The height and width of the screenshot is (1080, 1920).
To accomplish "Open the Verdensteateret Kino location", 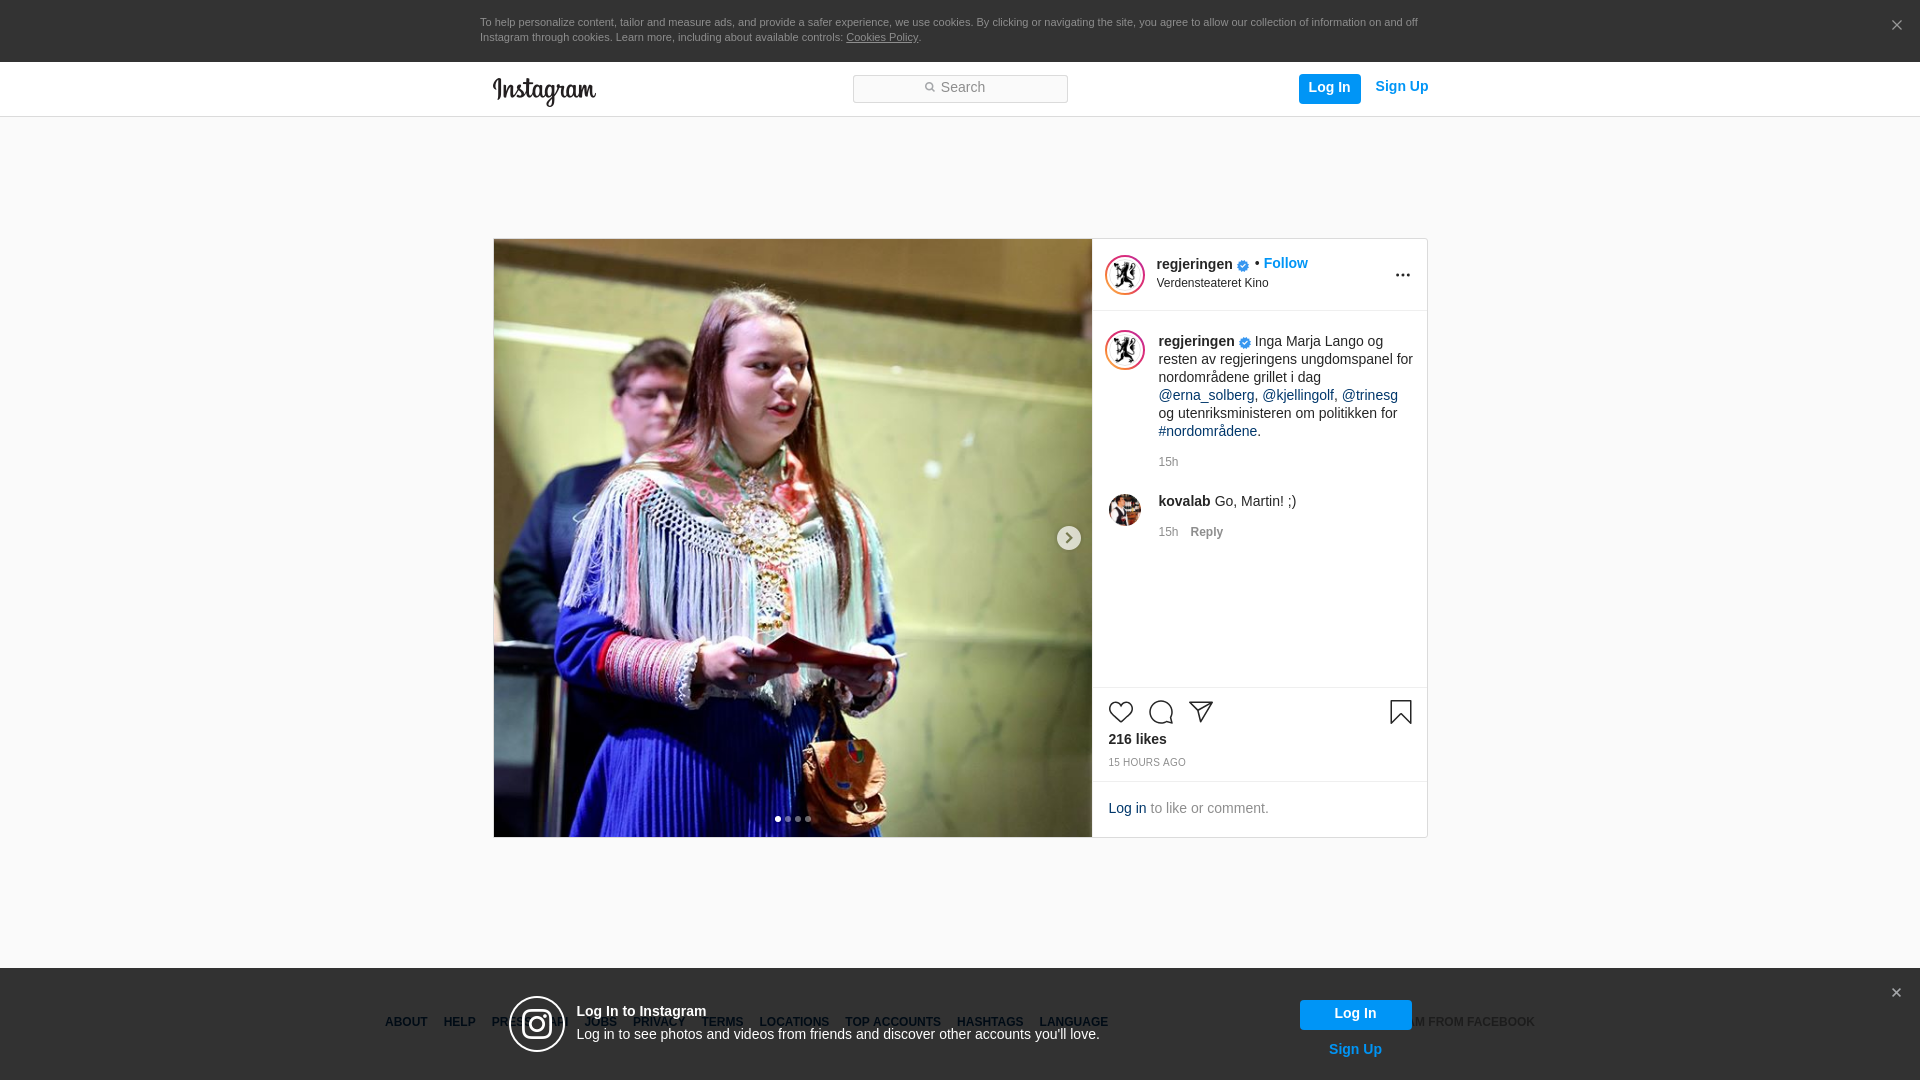I will pos(1213,283).
